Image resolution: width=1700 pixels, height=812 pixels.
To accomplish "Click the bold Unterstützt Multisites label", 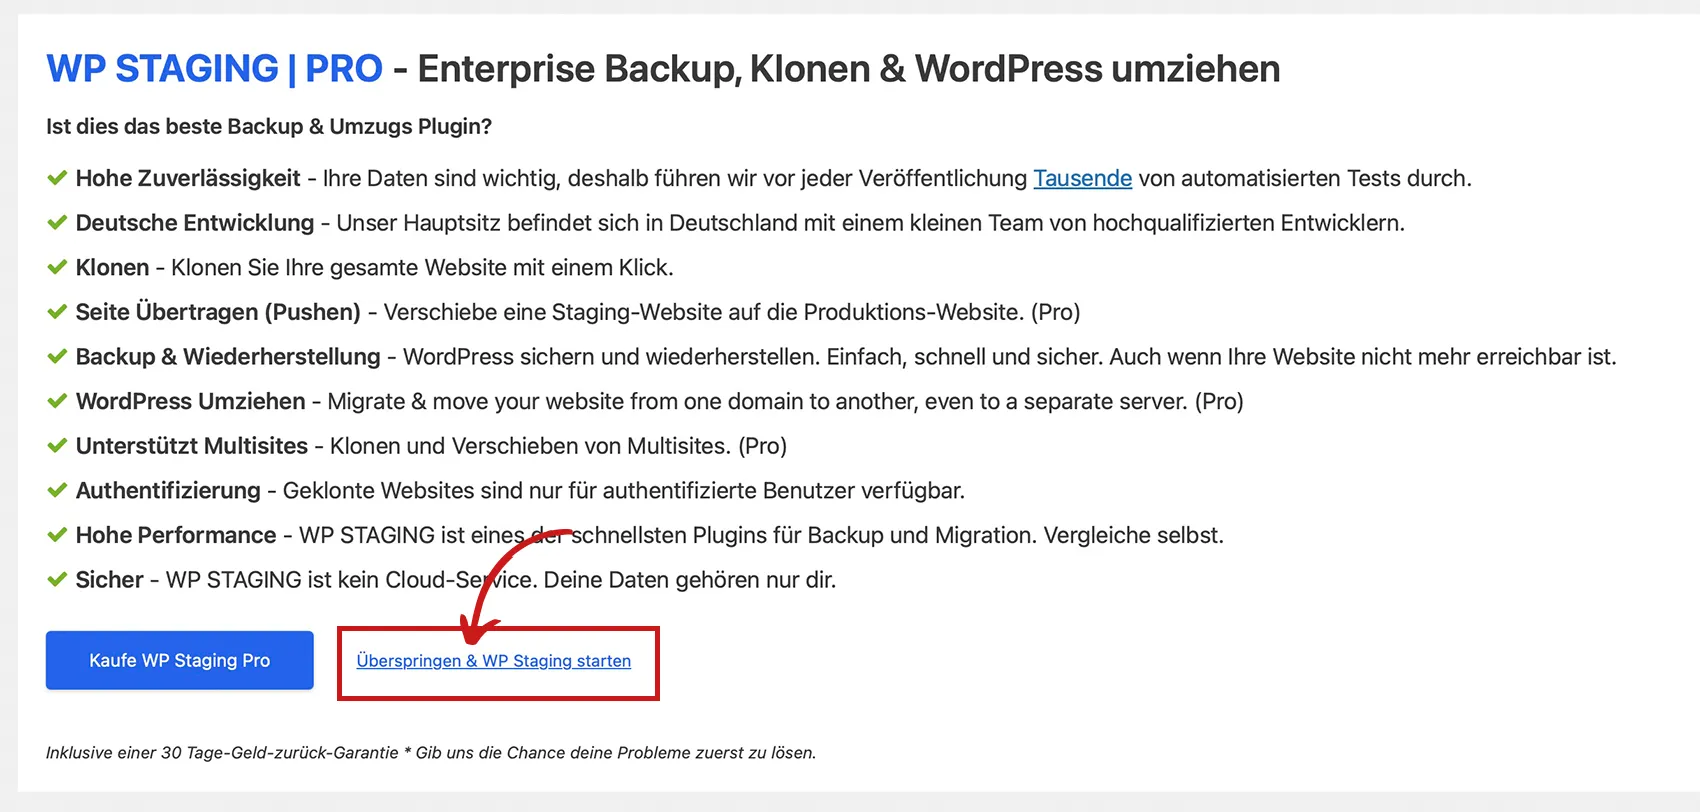I will pos(192,446).
